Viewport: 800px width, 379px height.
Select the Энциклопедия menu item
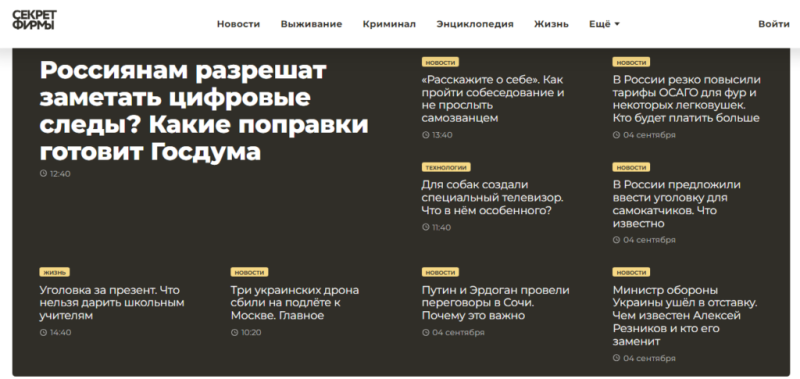[x=475, y=24]
